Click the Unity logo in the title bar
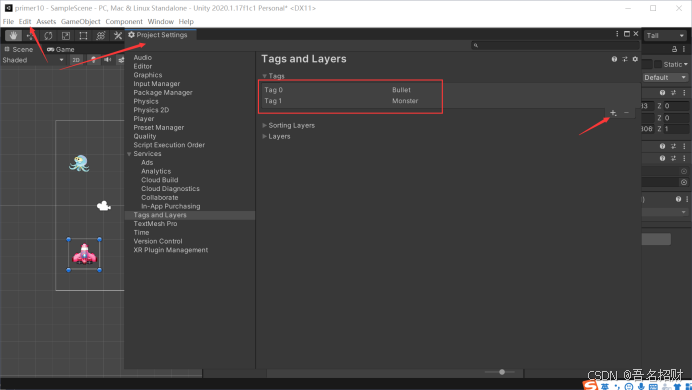The width and height of the screenshot is (692, 390). pyautogui.click(x=8, y=8)
